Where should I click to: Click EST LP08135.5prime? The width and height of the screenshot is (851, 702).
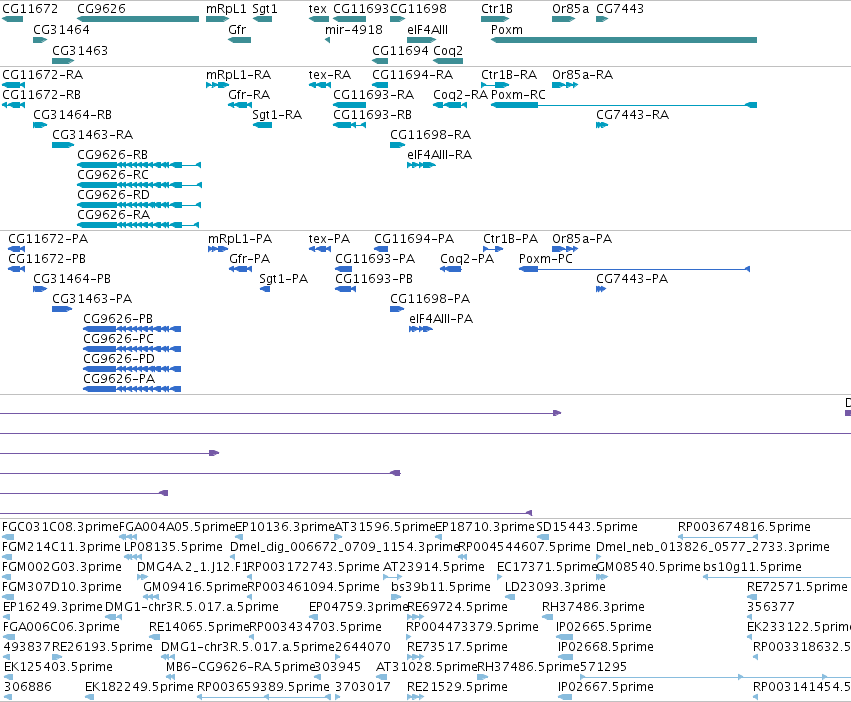pos(173,547)
